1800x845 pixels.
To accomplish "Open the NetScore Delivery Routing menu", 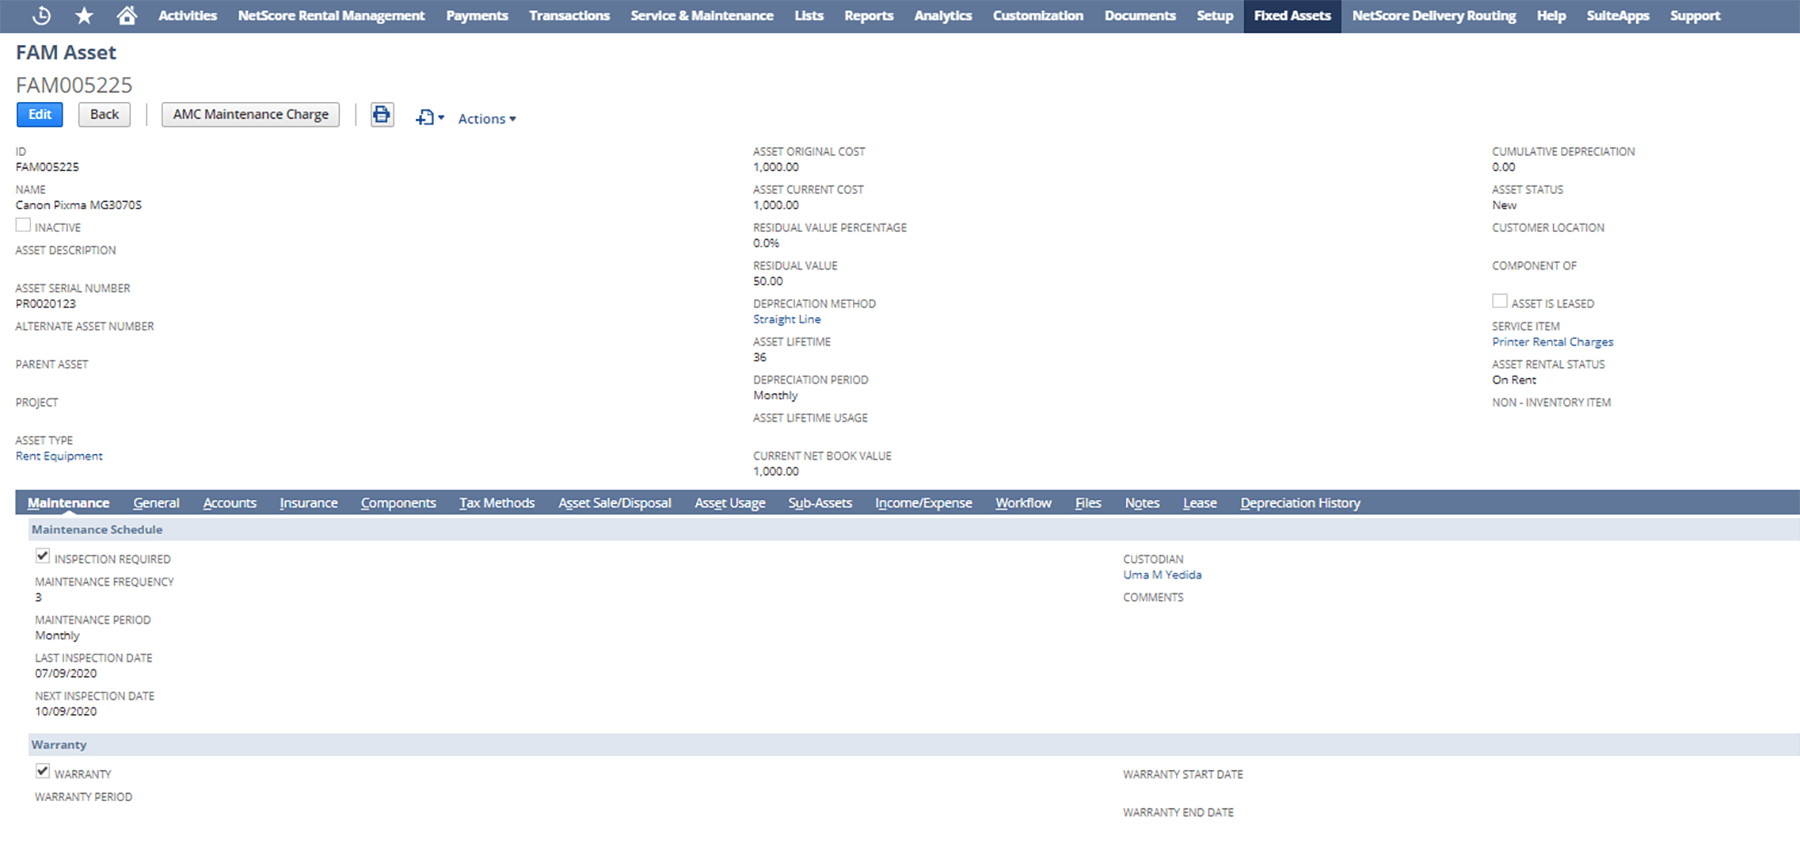I will click(1434, 16).
